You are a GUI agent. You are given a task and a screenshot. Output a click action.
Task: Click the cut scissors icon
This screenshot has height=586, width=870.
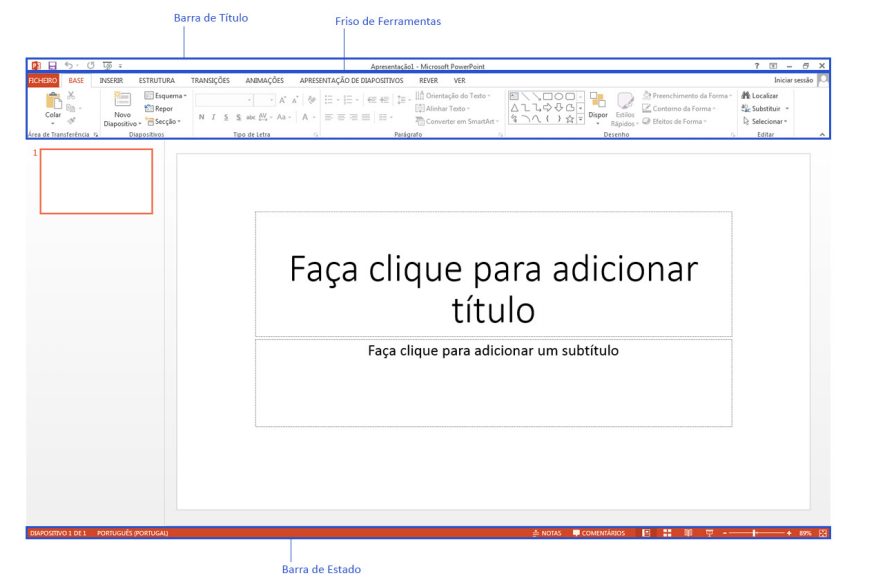click(71, 95)
